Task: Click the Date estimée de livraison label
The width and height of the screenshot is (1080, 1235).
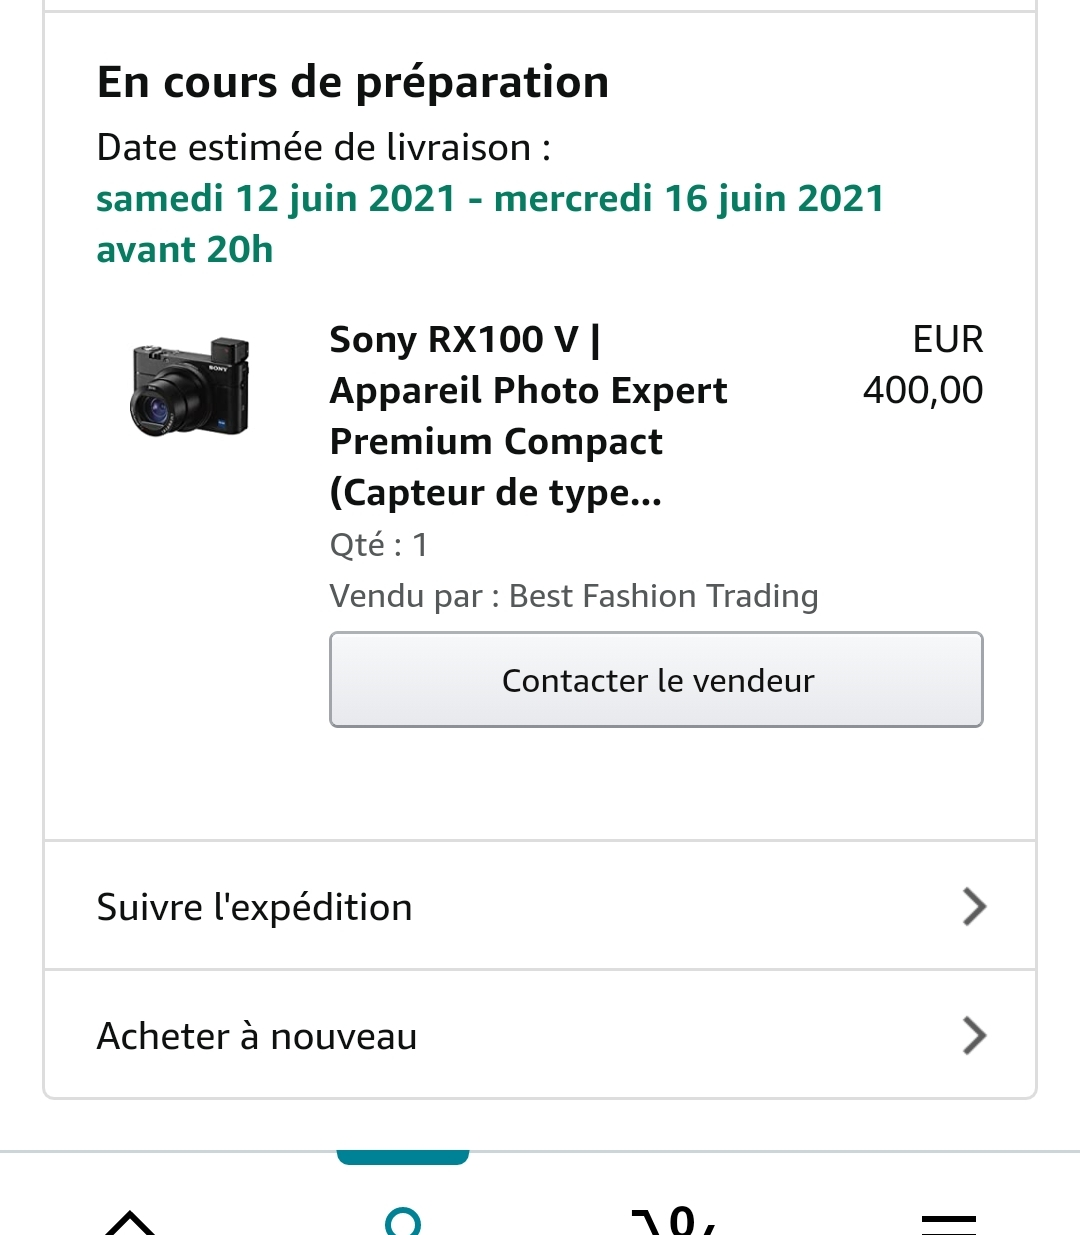Action: tap(323, 148)
